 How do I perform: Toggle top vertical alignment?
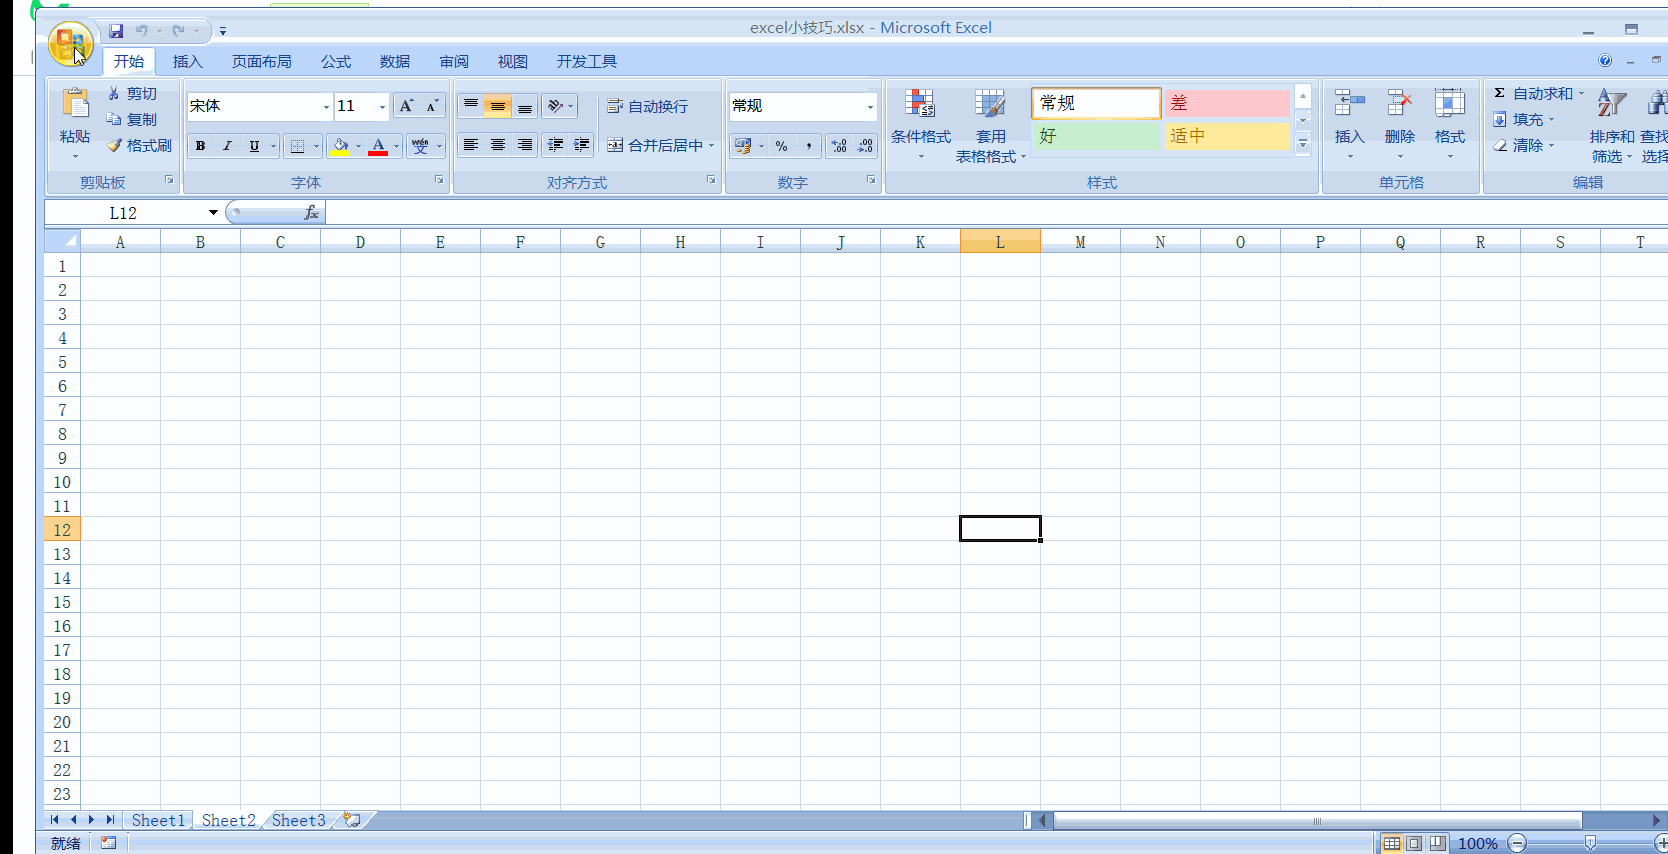(471, 106)
